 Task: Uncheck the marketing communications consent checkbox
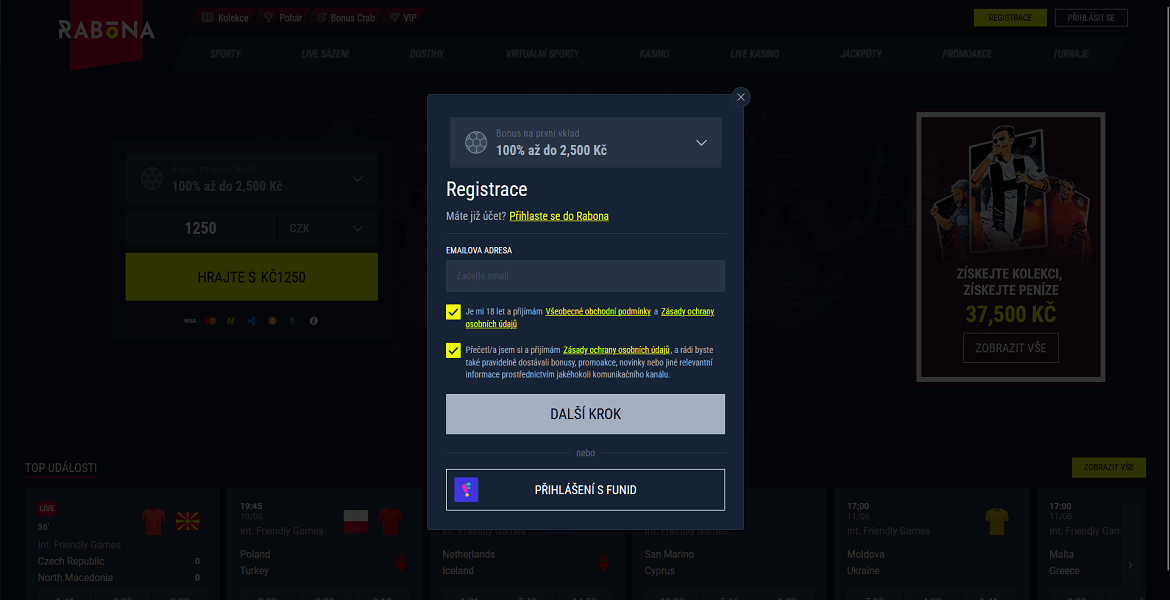tap(454, 350)
